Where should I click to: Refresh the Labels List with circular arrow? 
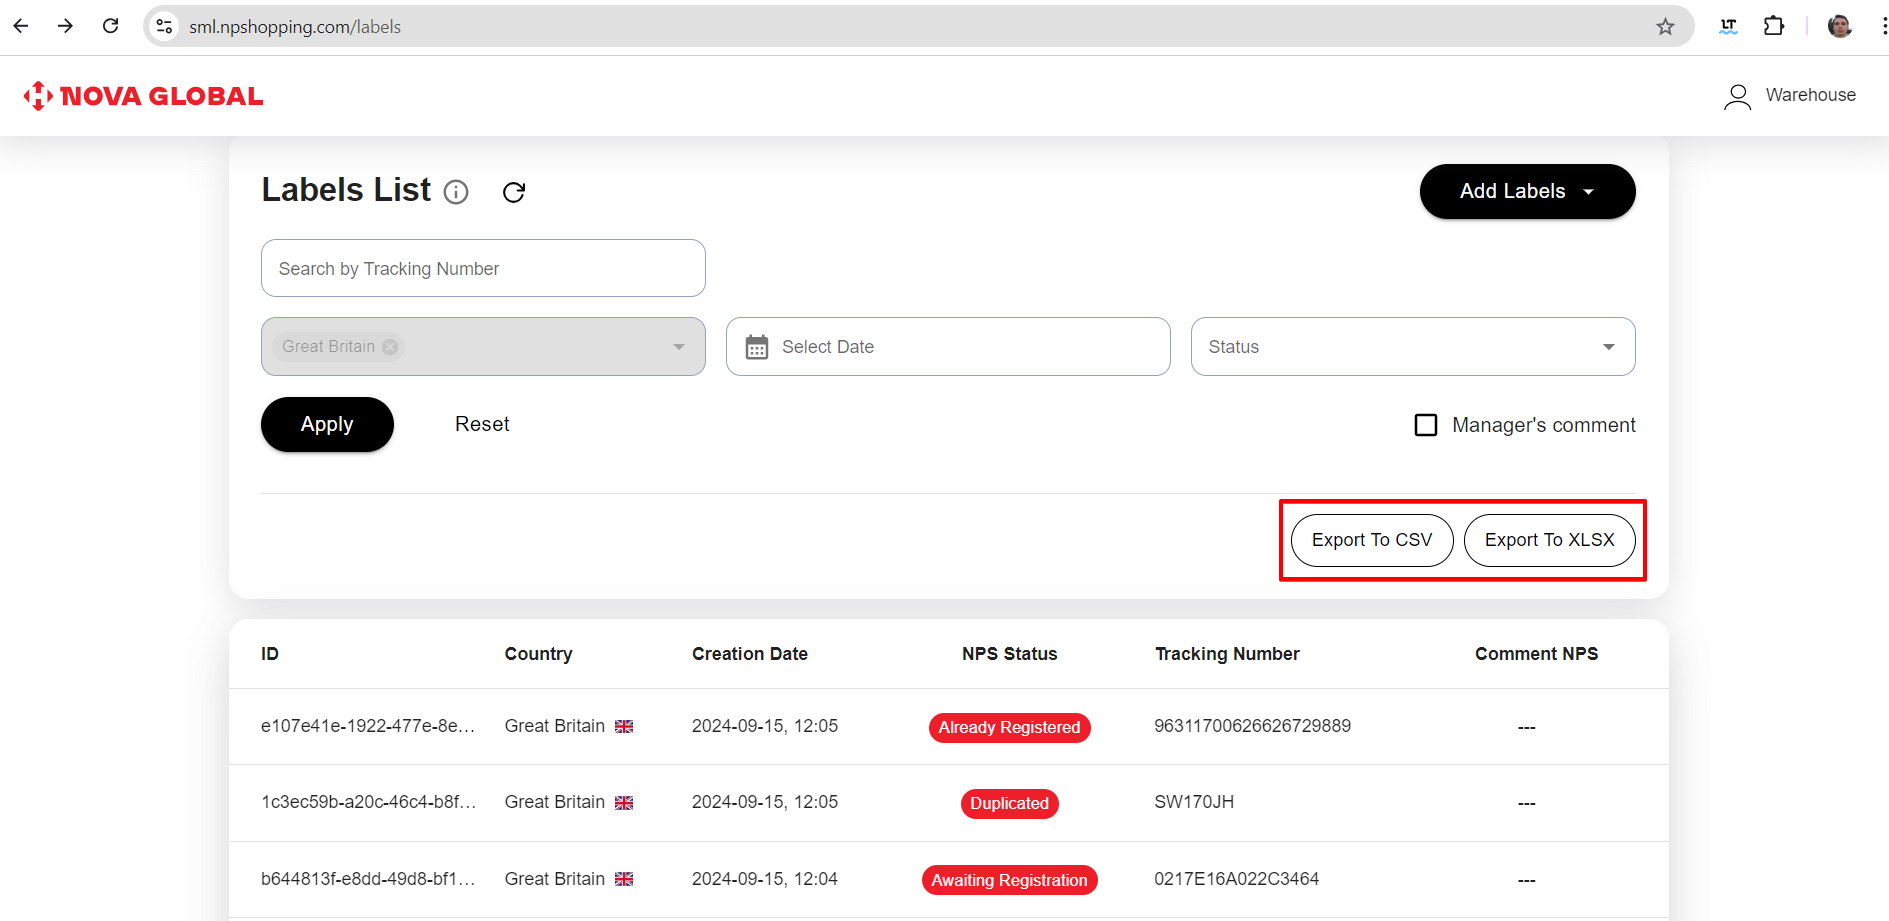click(514, 192)
